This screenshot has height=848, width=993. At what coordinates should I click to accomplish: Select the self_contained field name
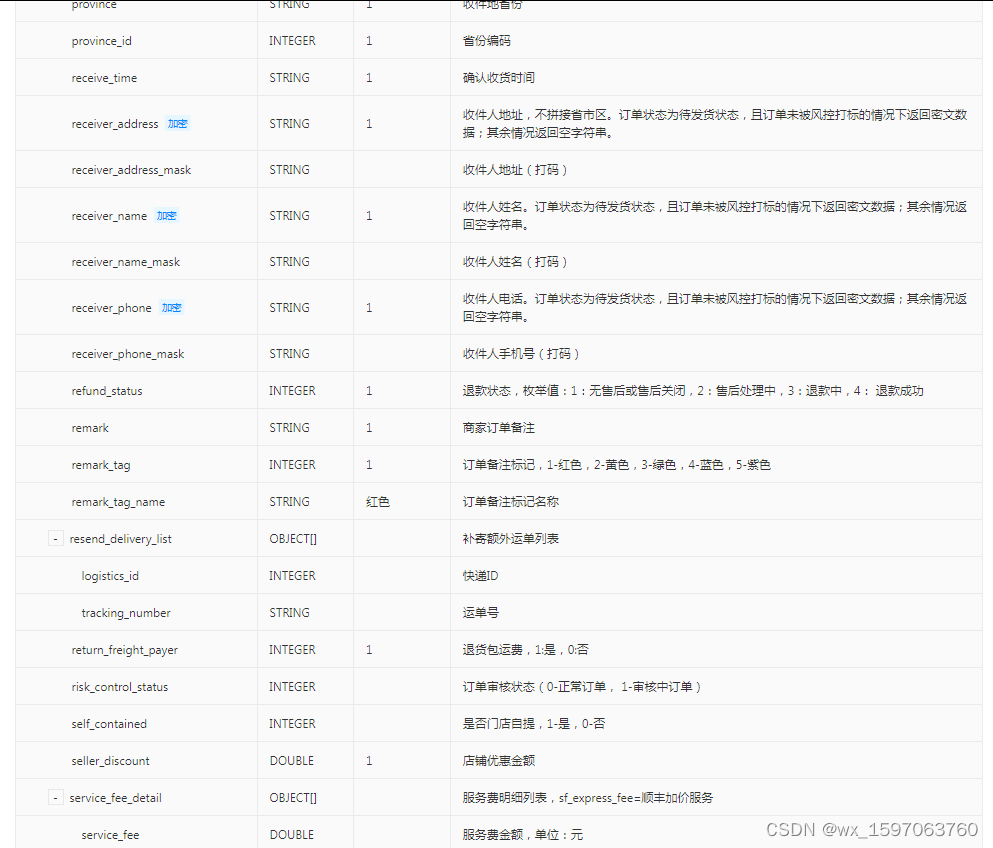pyautogui.click(x=109, y=724)
